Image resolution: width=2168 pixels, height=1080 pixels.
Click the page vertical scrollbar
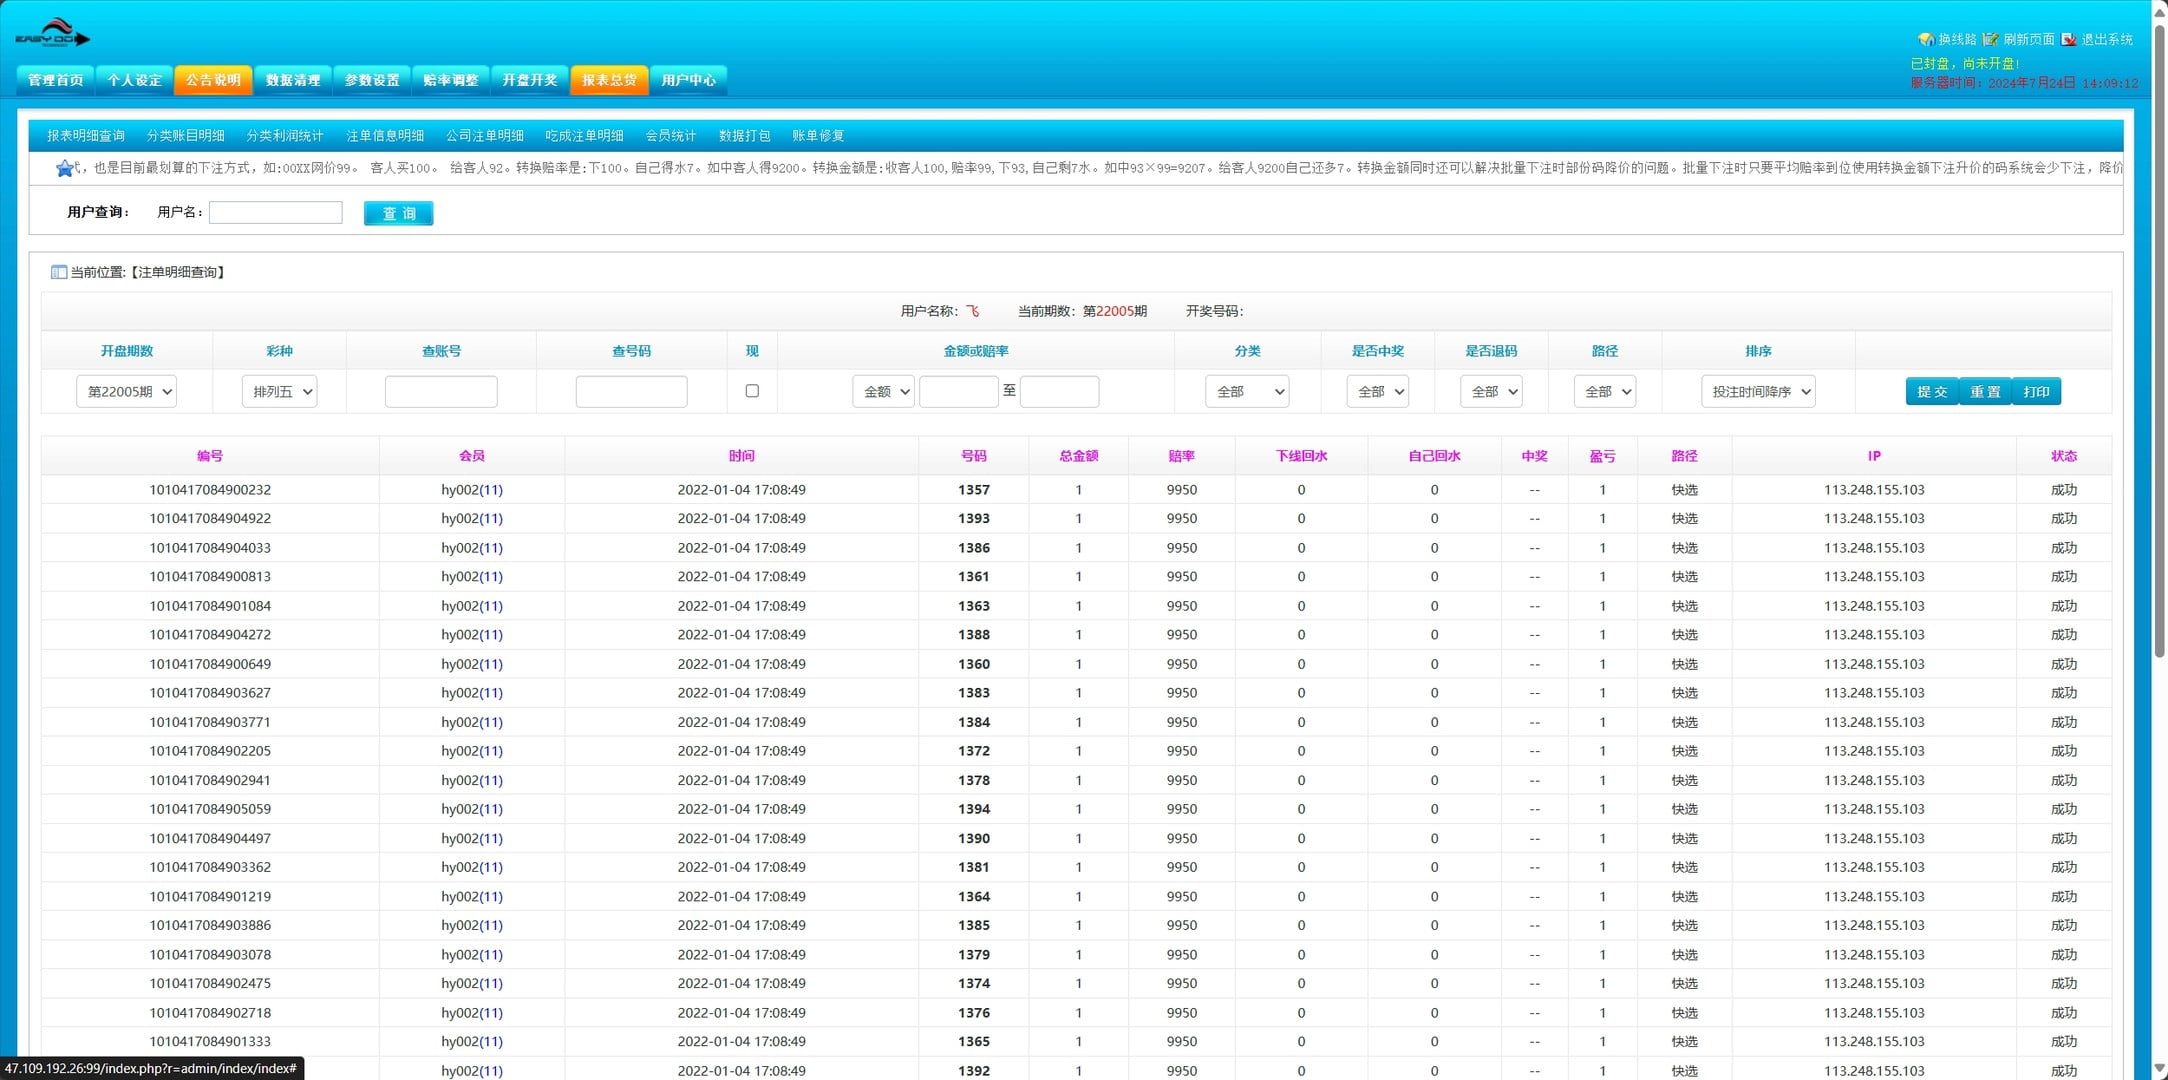click(x=2159, y=340)
